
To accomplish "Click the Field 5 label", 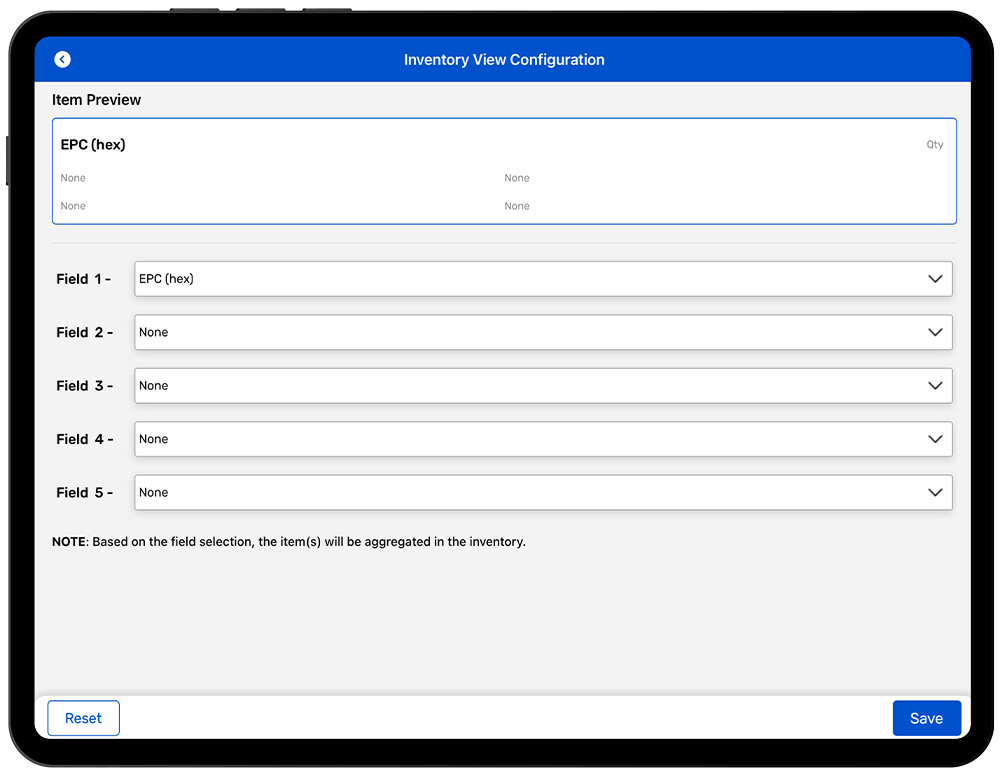I will click(x=84, y=493).
